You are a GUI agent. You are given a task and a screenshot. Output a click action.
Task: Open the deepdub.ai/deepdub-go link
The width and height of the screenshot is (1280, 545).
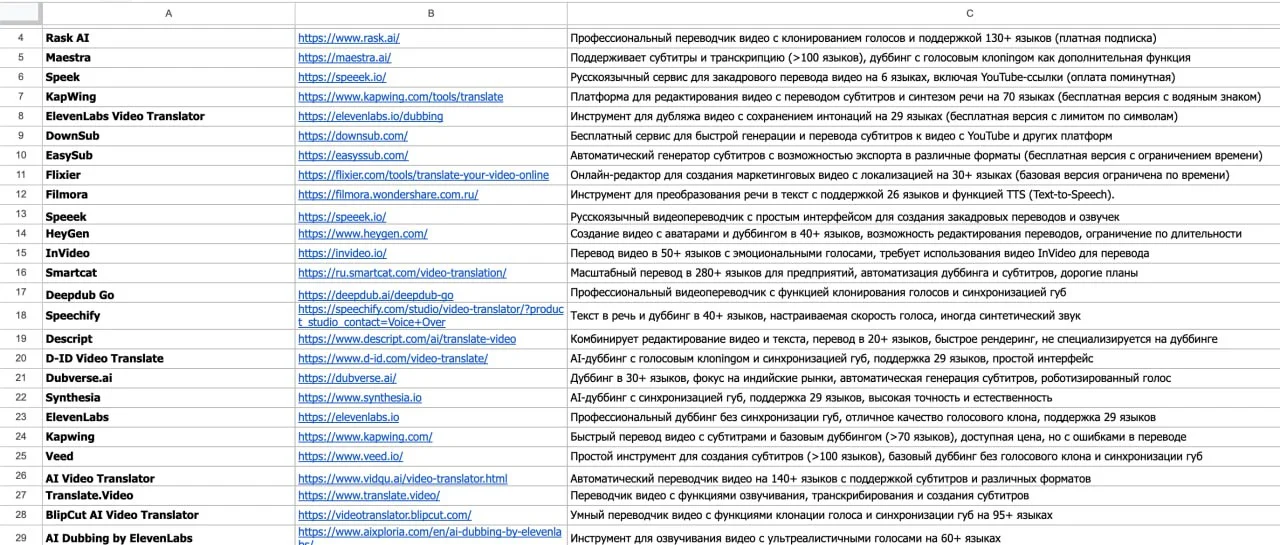pyautogui.click(x=376, y=295)
